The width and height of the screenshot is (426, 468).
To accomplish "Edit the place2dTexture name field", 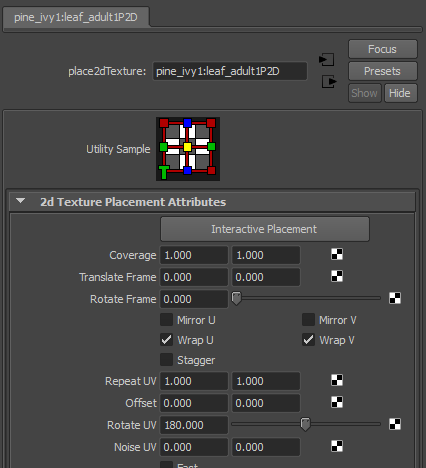I will tap(230, 71).
